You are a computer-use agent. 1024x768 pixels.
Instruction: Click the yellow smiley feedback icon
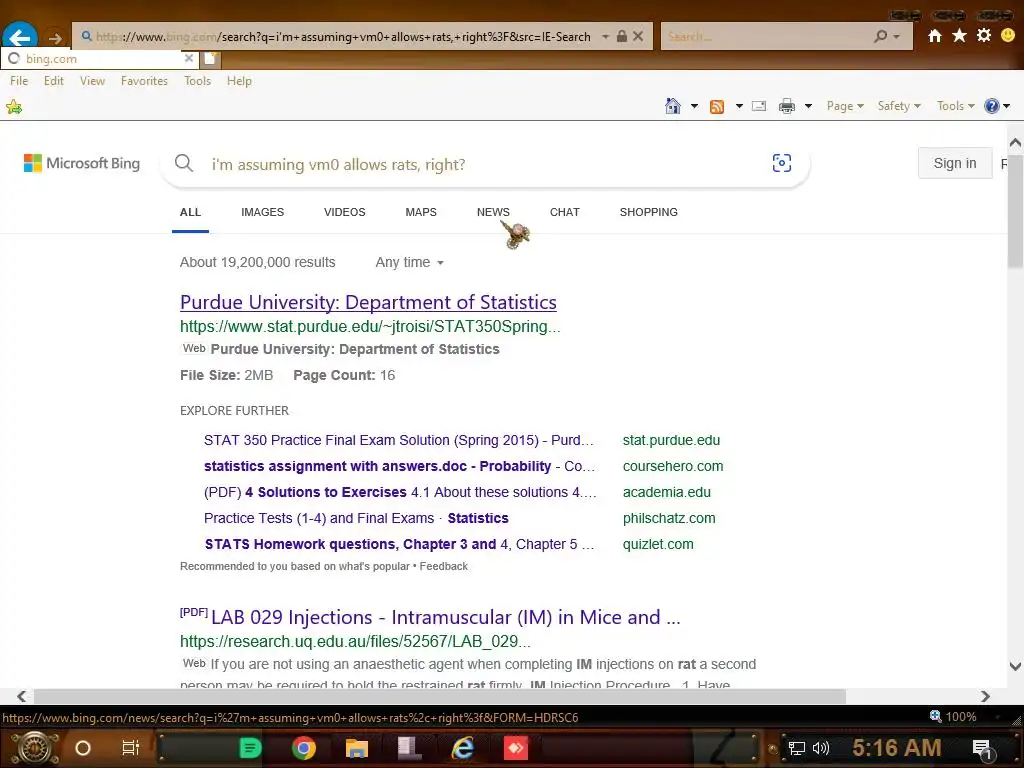1008,35
